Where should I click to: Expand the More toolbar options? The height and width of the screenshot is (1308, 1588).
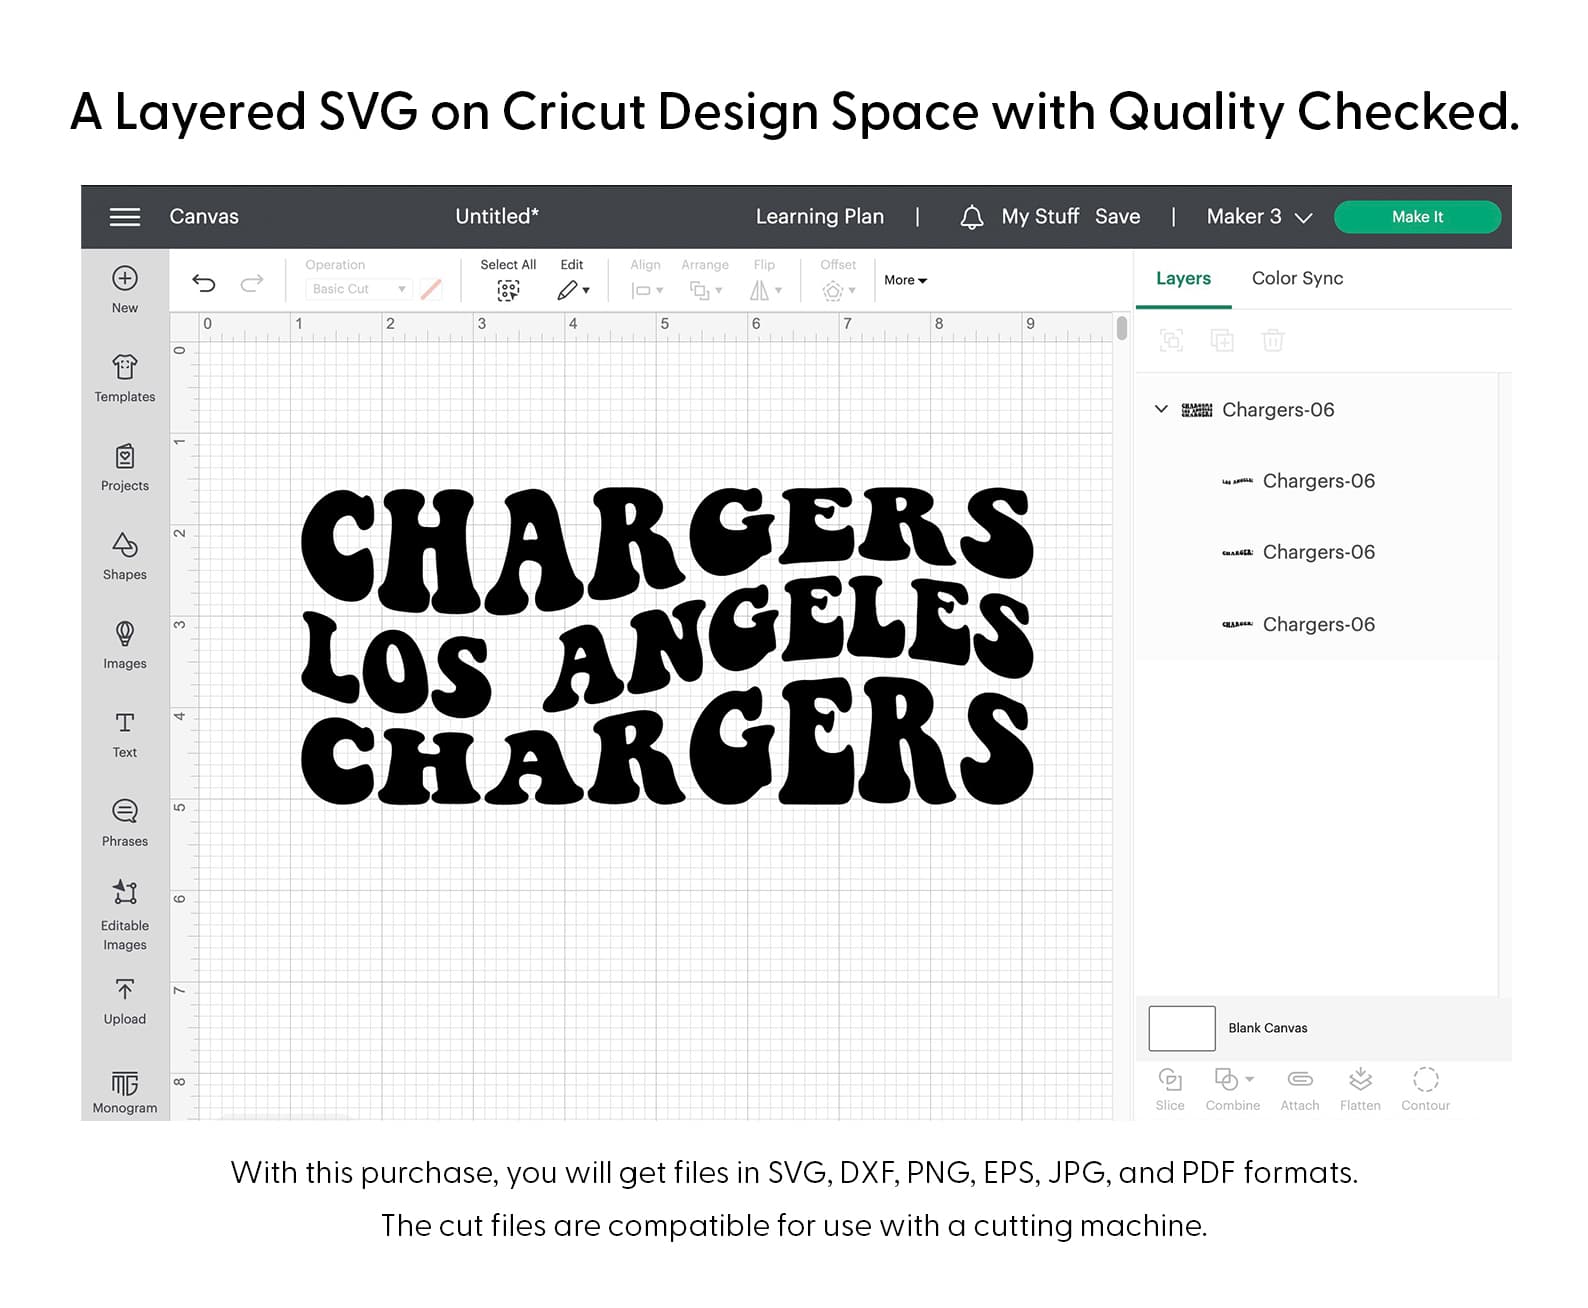pyautogui.click(x=905, y=280)
